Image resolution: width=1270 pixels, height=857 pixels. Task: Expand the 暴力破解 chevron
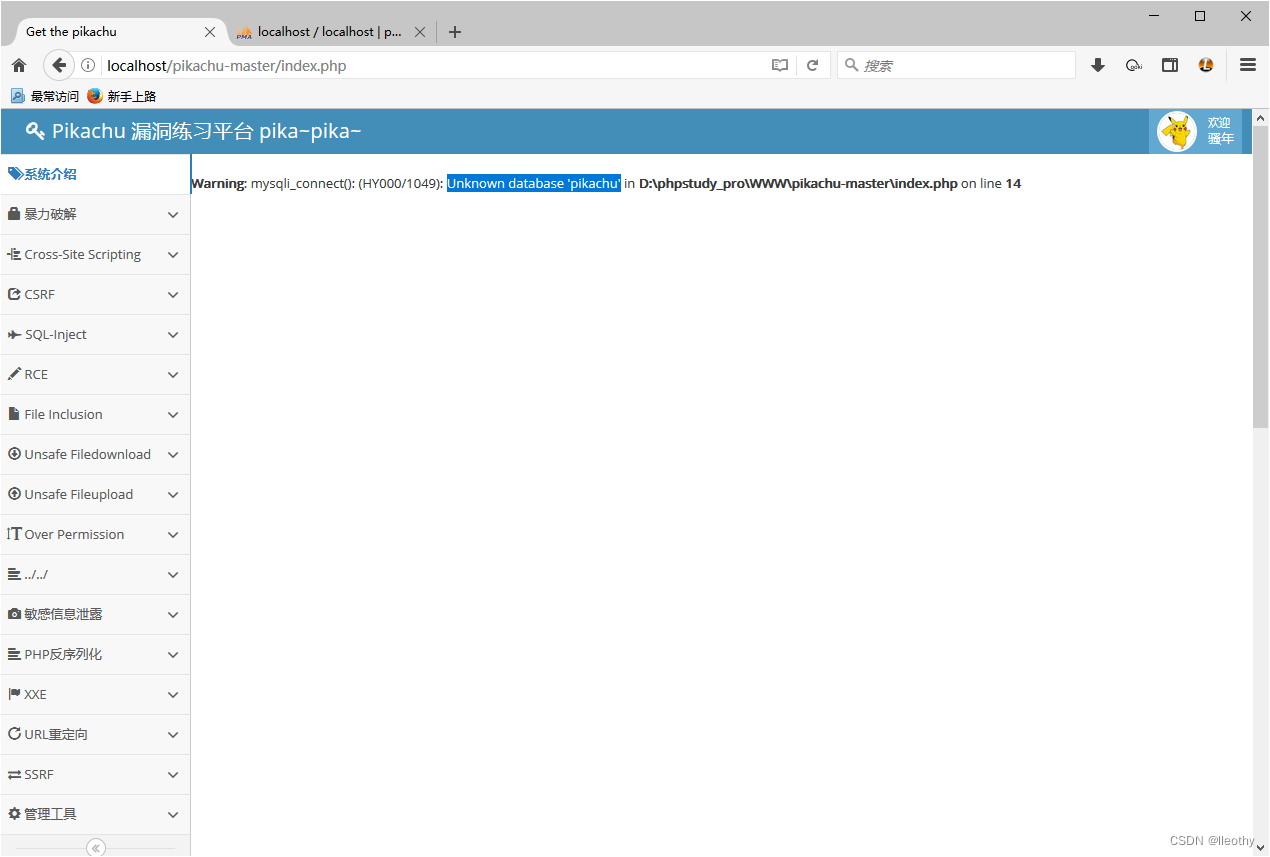click(173, 215)
